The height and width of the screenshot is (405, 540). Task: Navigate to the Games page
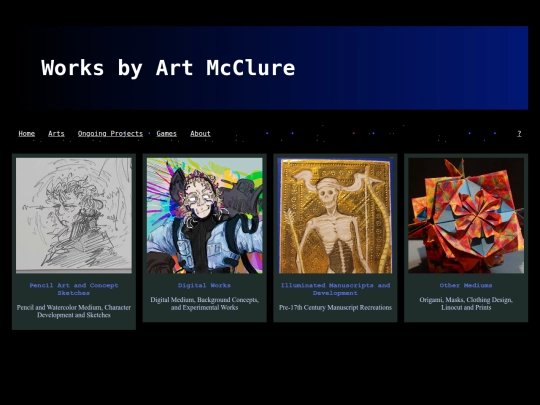click(x=166, y=133)
